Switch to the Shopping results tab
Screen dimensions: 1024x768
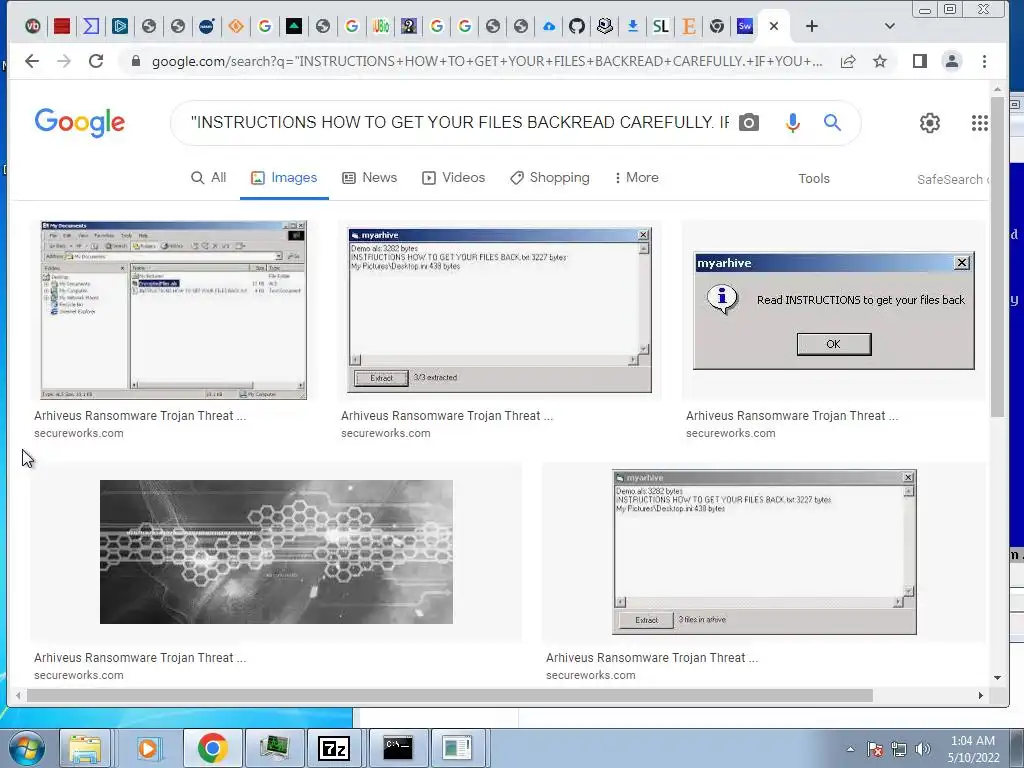(550, 178)
